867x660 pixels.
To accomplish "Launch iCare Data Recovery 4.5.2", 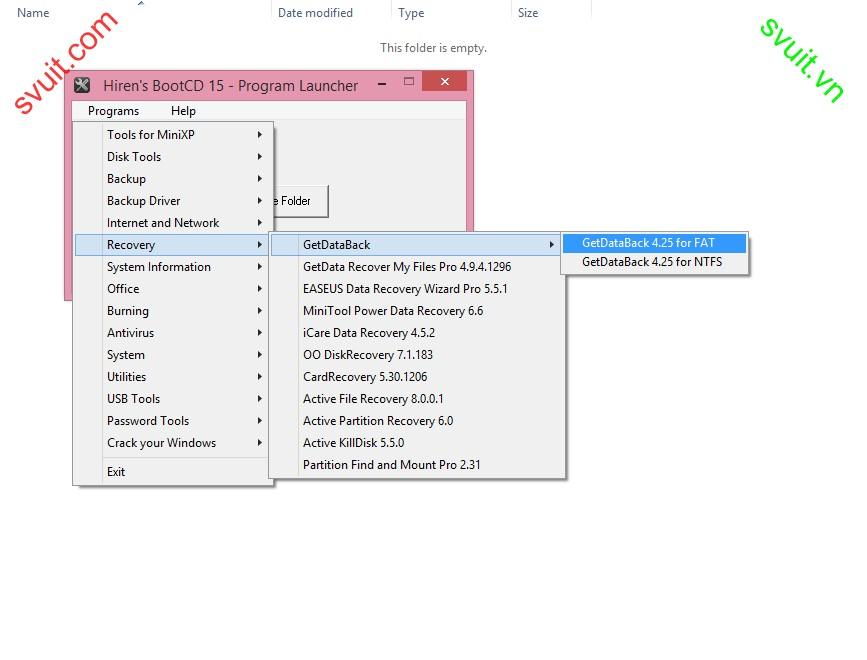I will click(417, 333).
